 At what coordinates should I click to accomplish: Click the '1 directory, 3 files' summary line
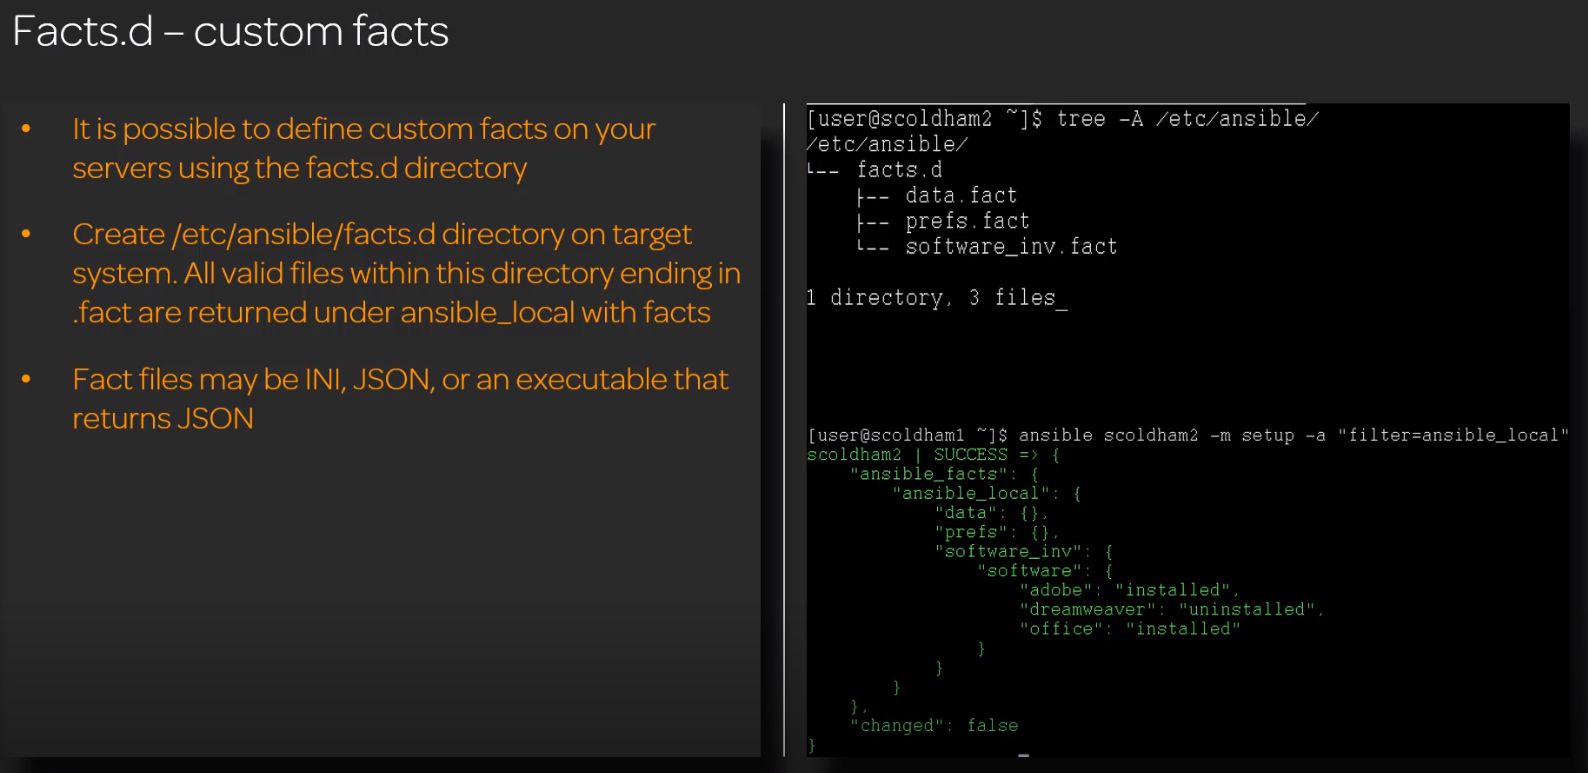coord(936,298)
